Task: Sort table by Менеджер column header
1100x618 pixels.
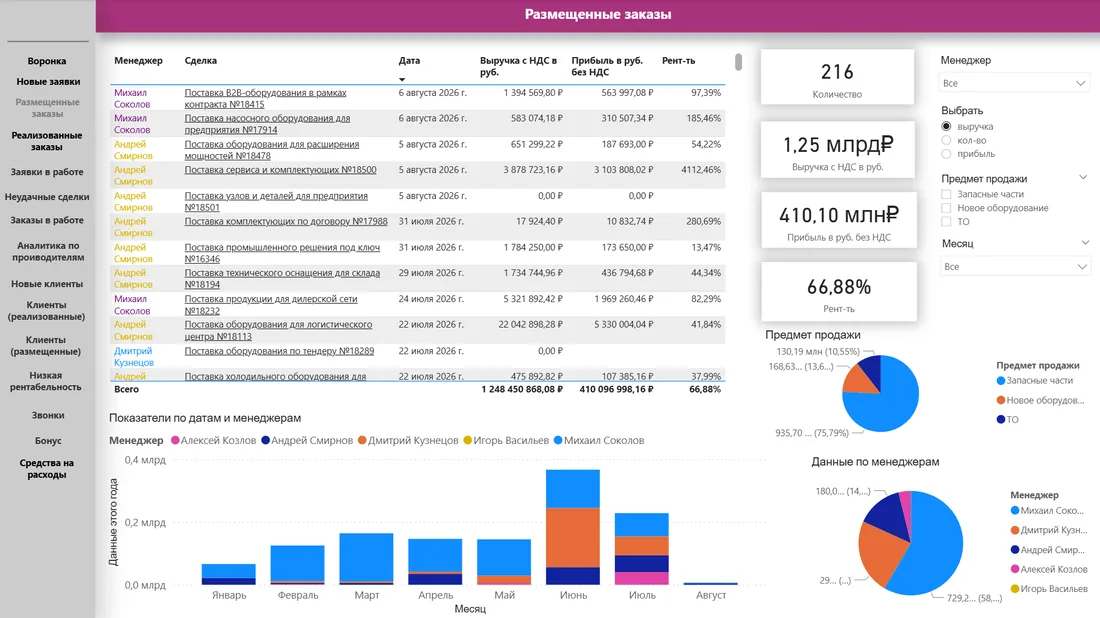Action: coord(138,60)
